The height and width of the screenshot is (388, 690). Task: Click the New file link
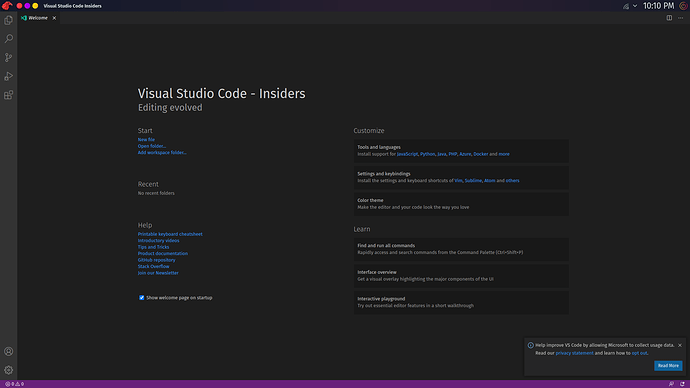click(x=146, y=139)
